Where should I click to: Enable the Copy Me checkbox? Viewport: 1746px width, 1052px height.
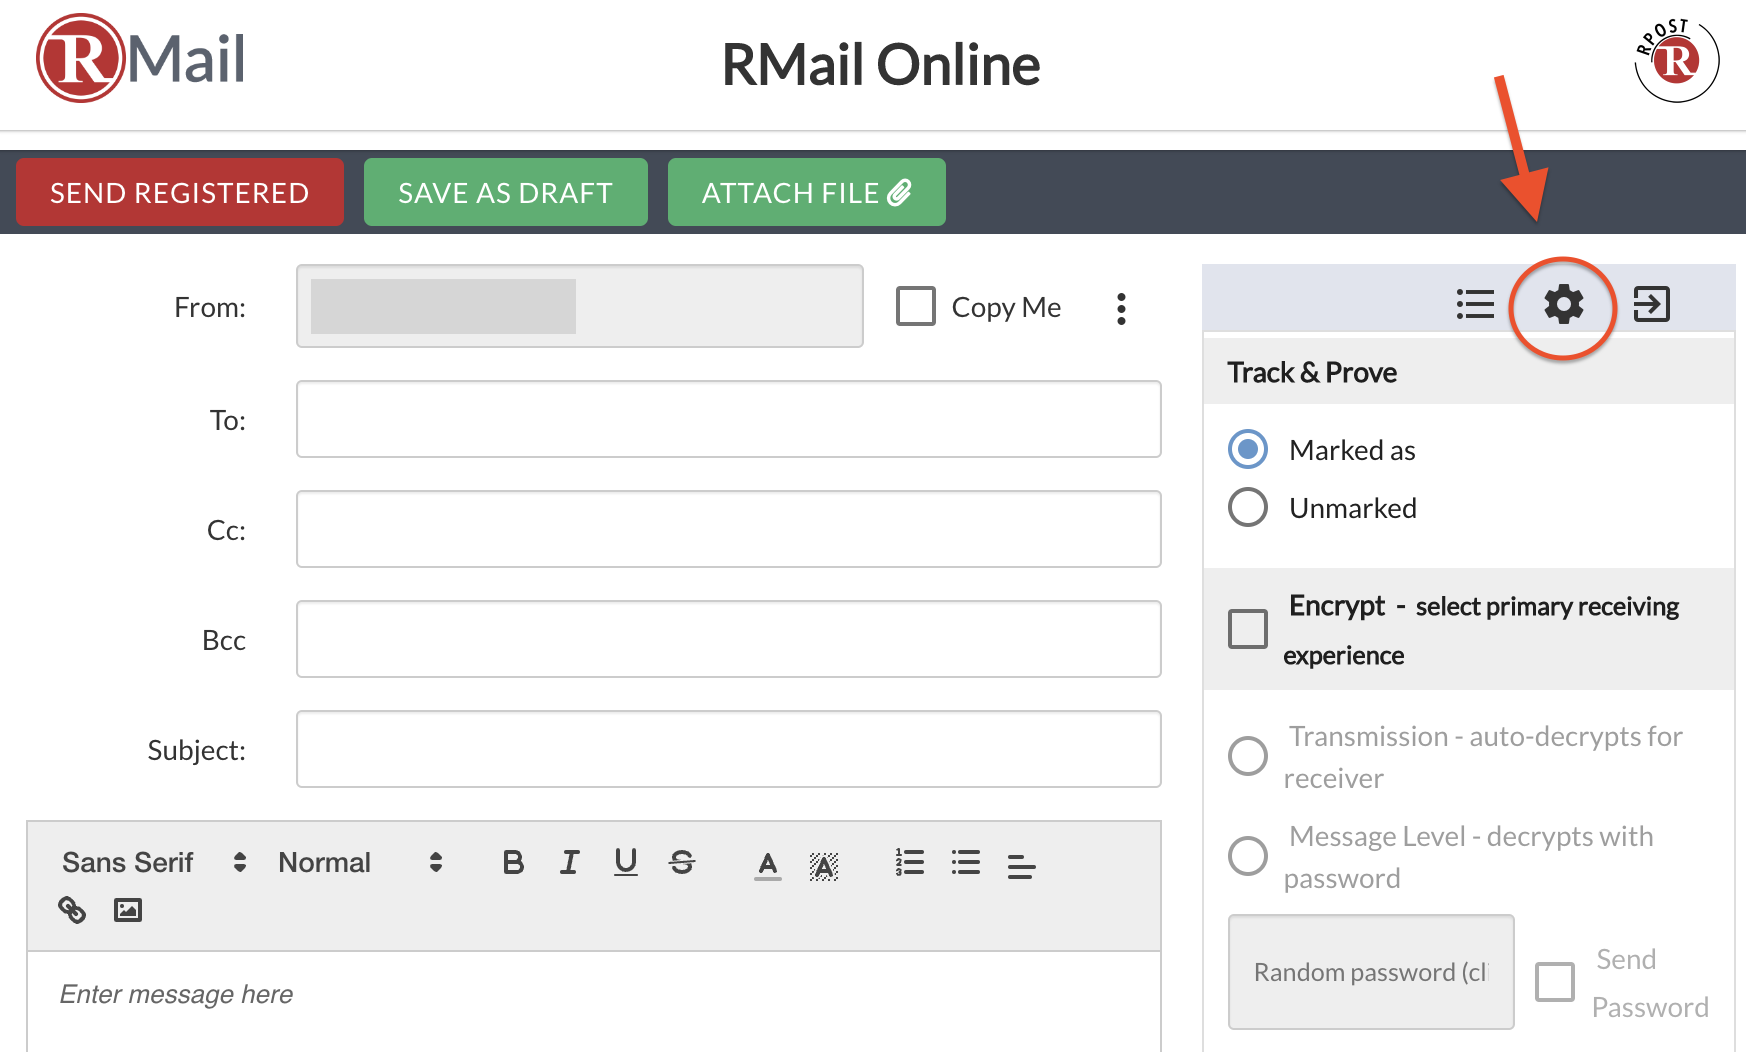tap(916, 306)
